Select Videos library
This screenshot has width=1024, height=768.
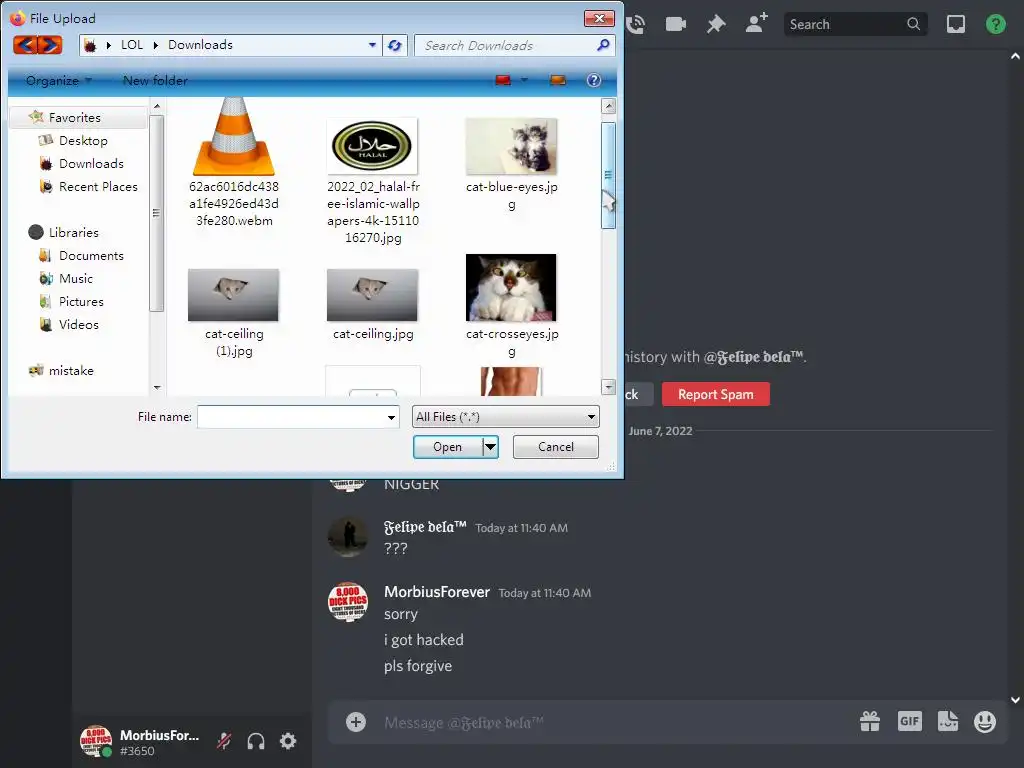pos(78,324)
